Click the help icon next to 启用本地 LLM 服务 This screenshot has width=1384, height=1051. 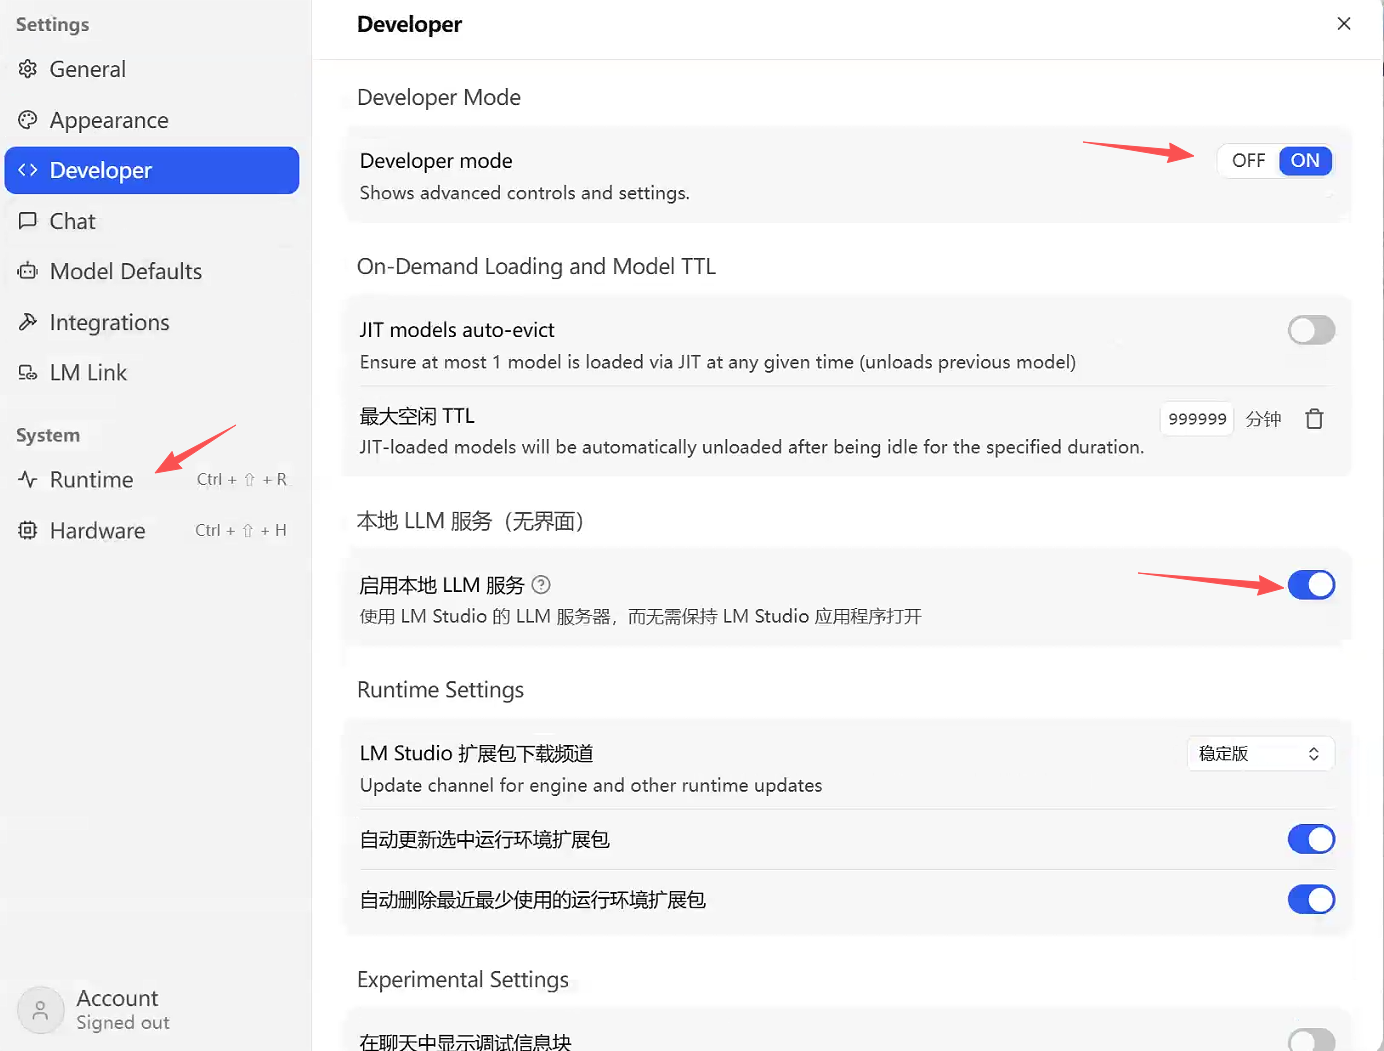(x=541, y=585)
